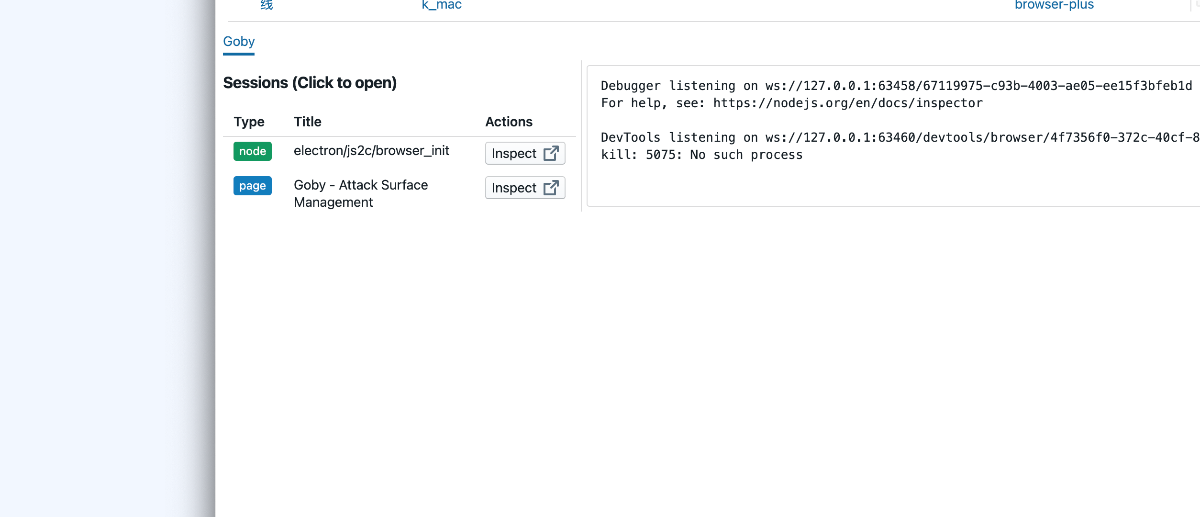
Task: Select the DevTools listening log line
Action: coord(900,138)
